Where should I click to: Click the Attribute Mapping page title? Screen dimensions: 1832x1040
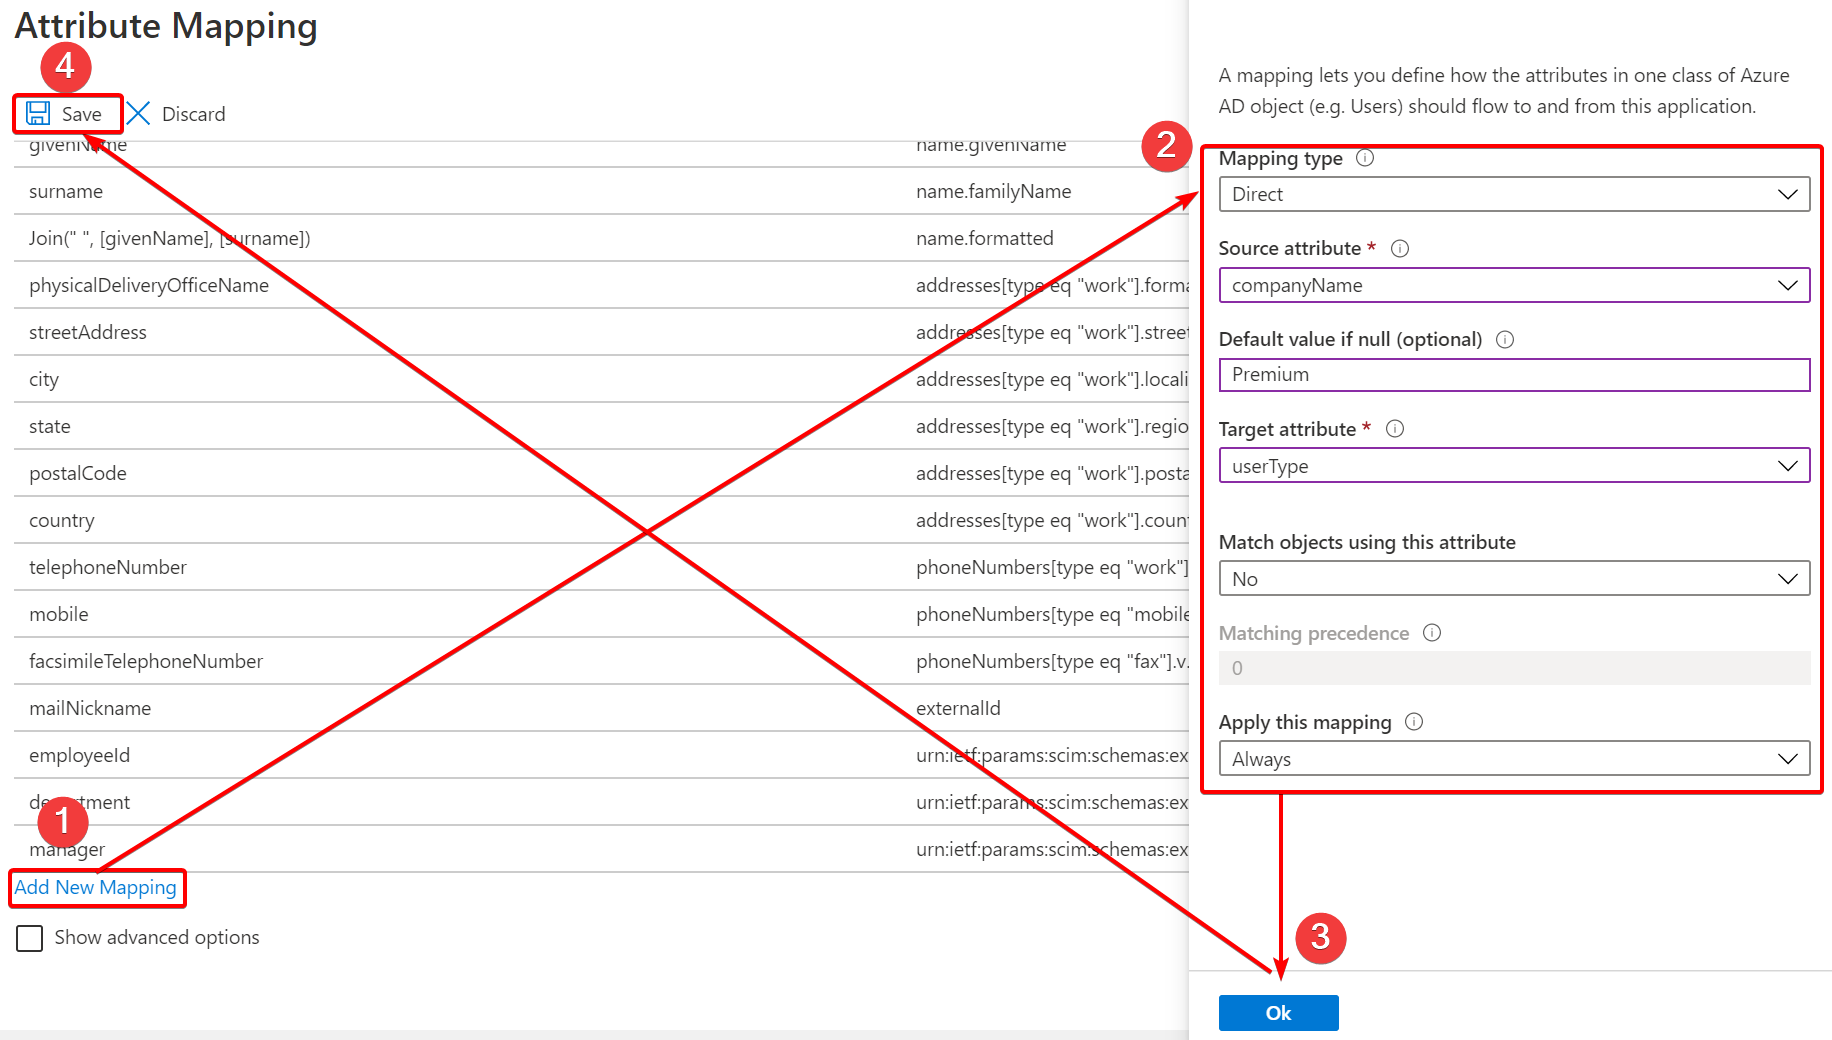click(x=166, y=26)
